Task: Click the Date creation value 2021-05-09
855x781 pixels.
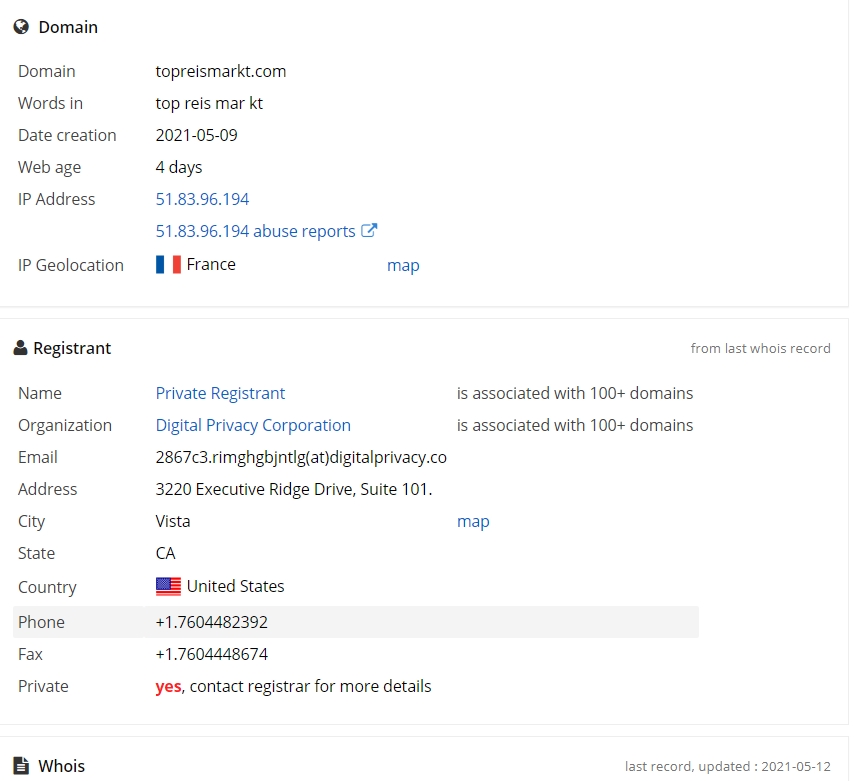Action: pos(196,135)
